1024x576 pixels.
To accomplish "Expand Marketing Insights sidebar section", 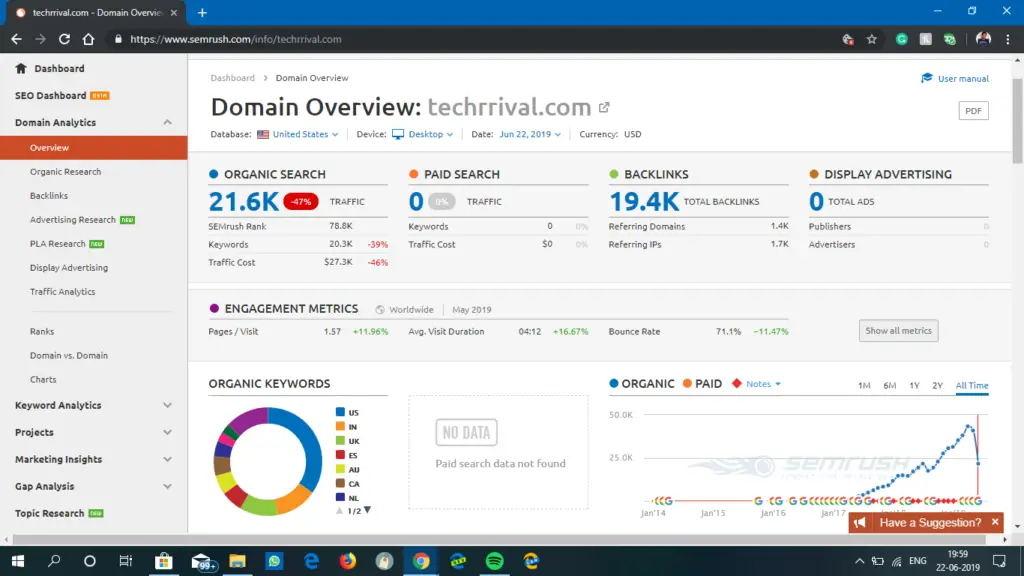I will pyautogui.click(x=167, y=459).
